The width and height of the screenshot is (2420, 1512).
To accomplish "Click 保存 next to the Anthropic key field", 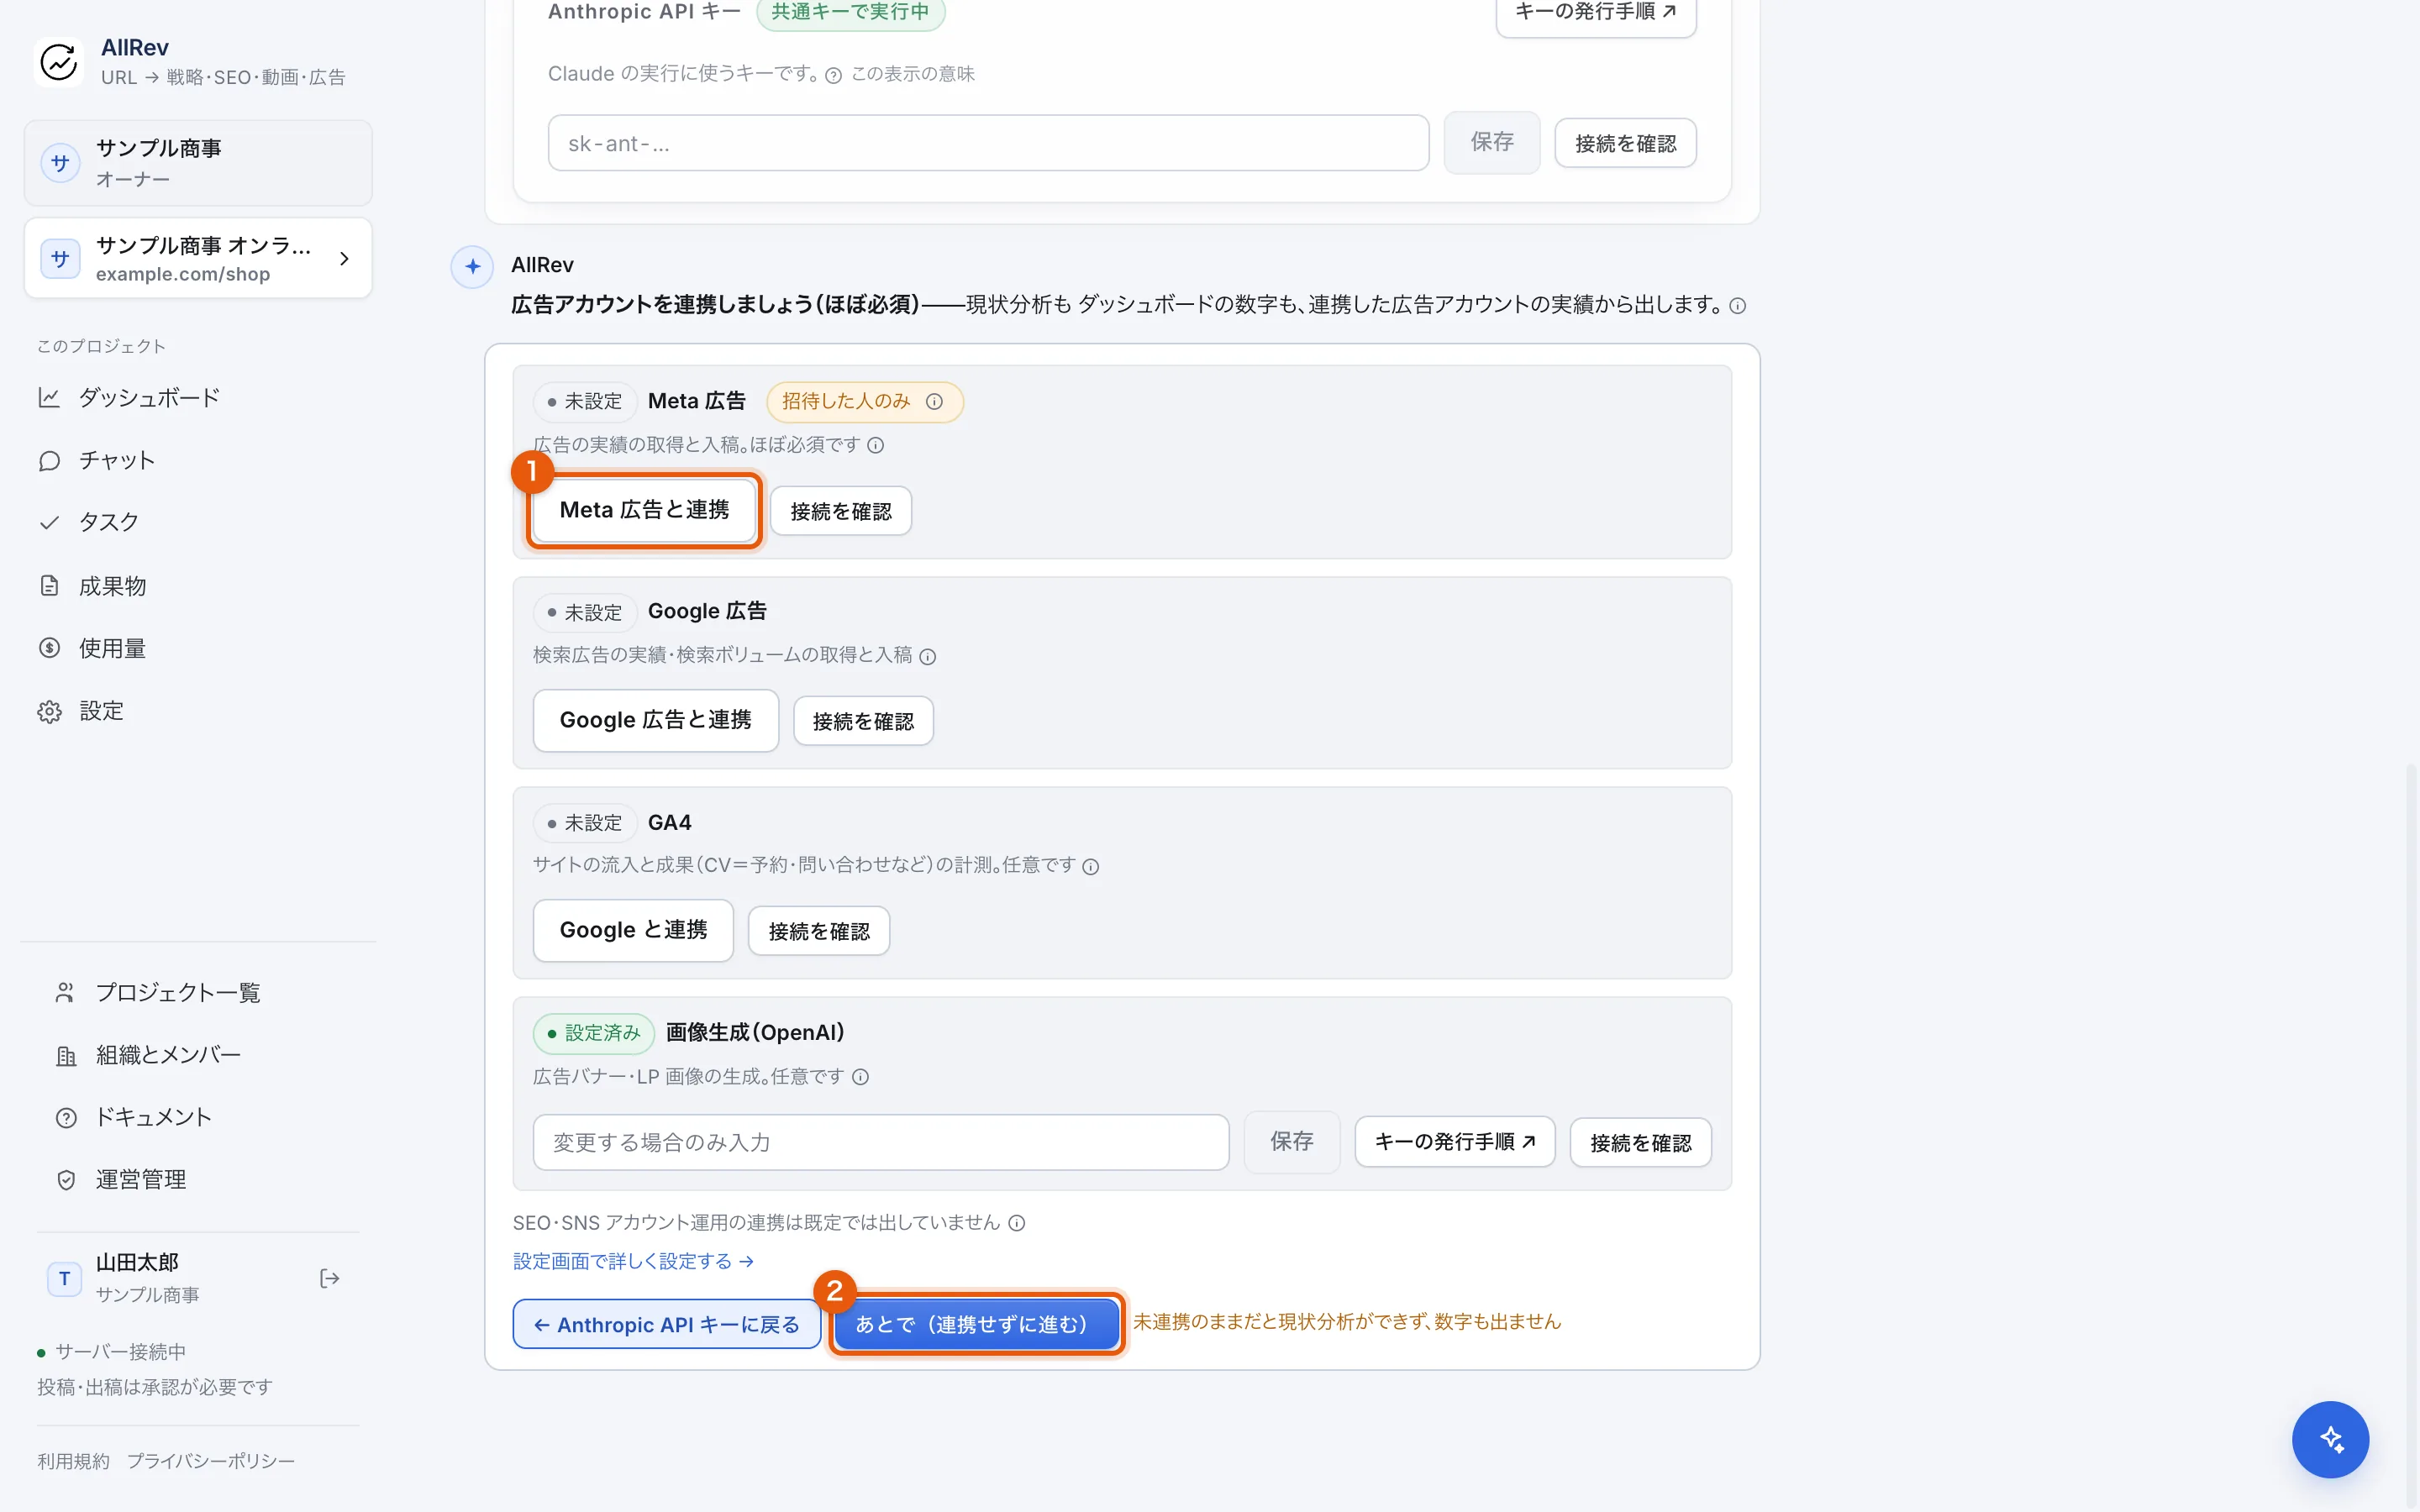I will [1492, 142].
